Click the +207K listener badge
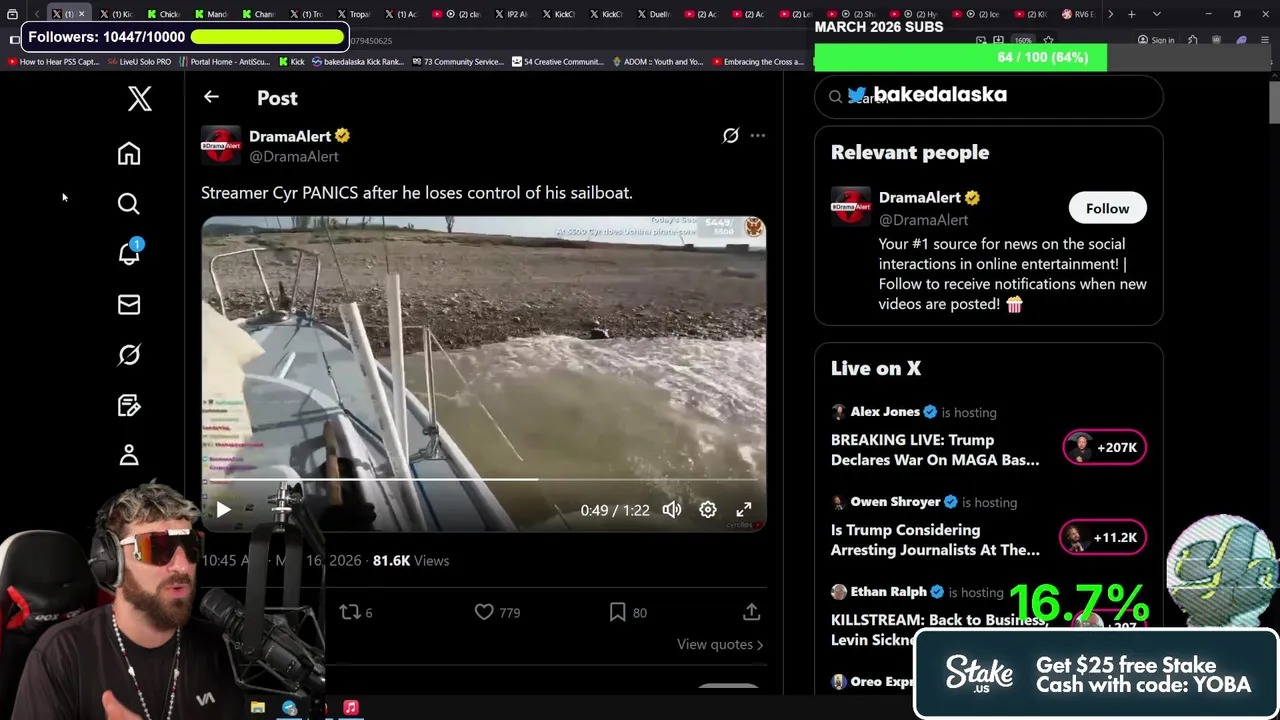The image size is (1280, 720). [x=1104, y=447]
